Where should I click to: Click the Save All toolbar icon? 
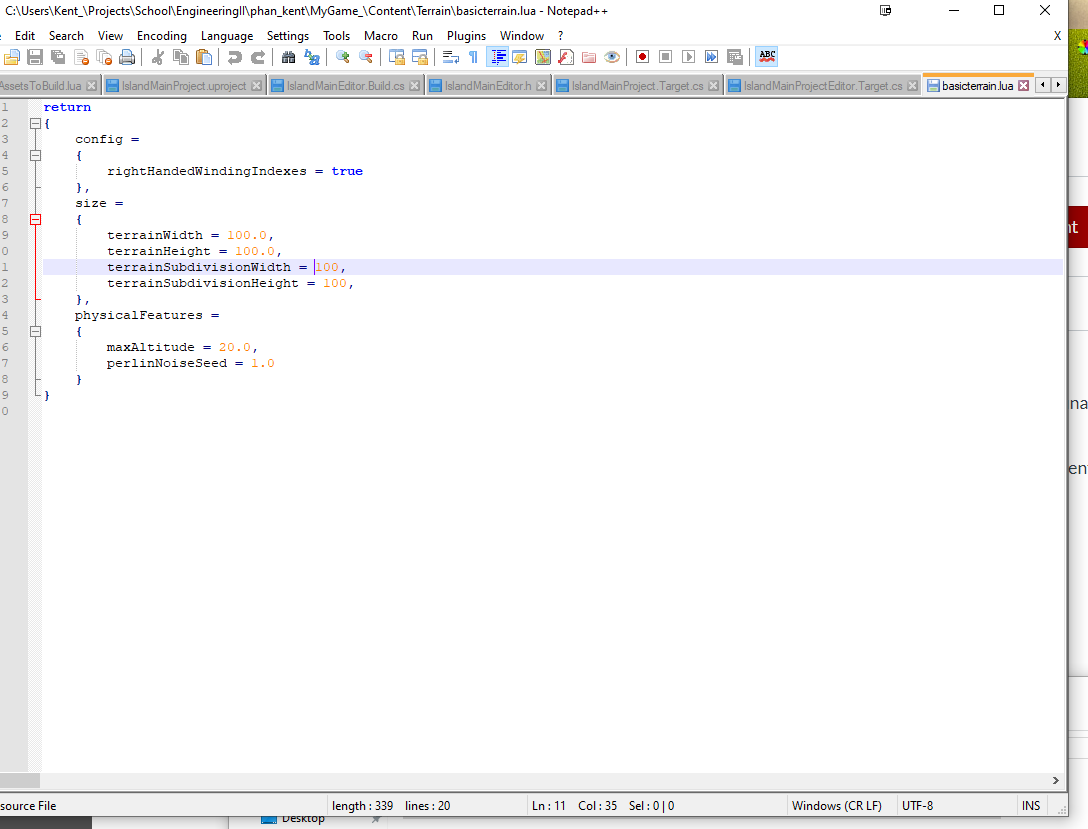tap(58, 57)
